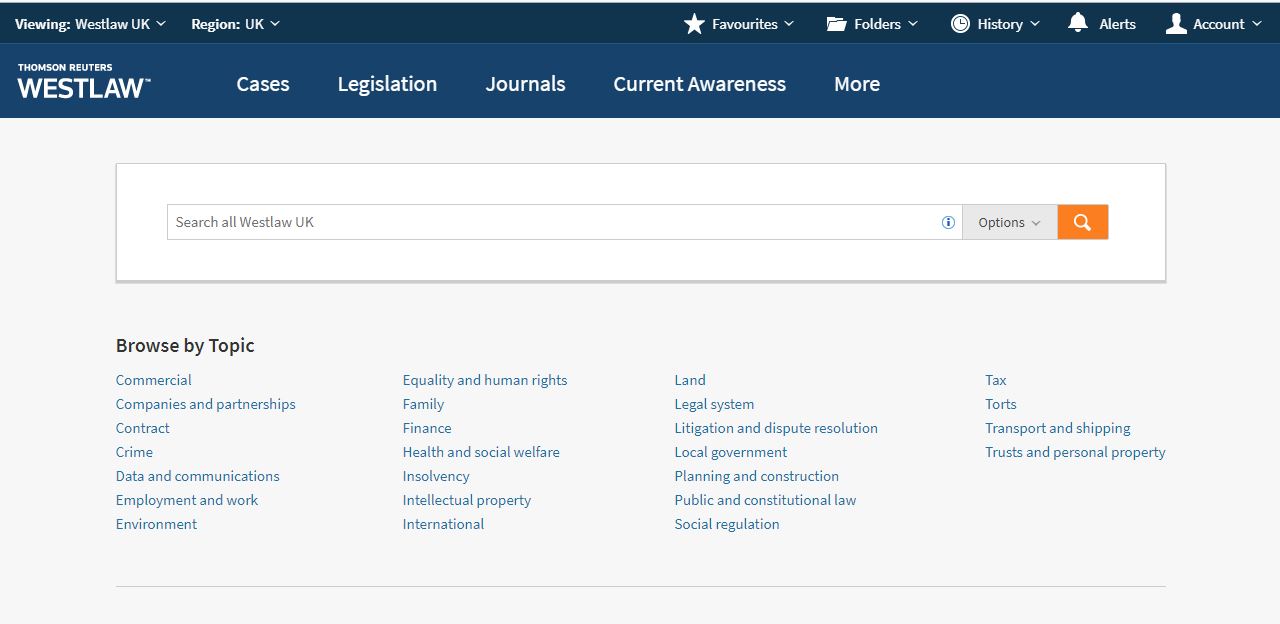Click the History clock icon

click(961, 23)
